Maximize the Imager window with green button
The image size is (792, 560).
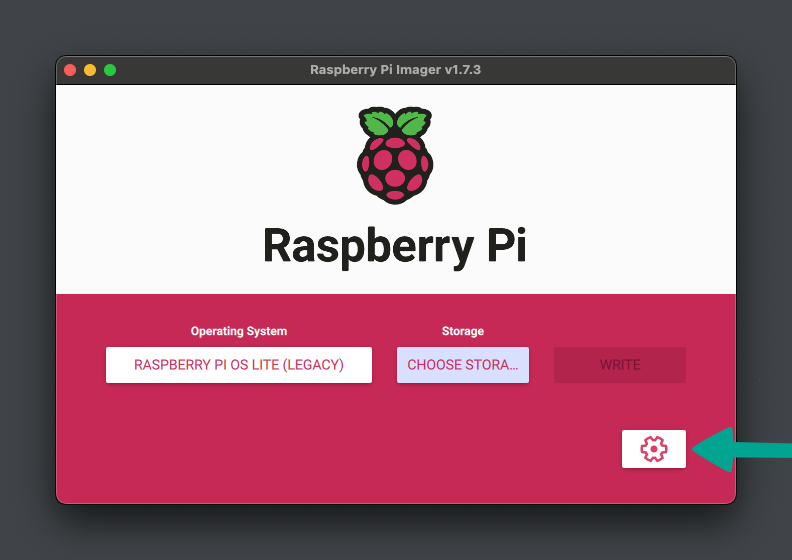[x=110, y=70]
